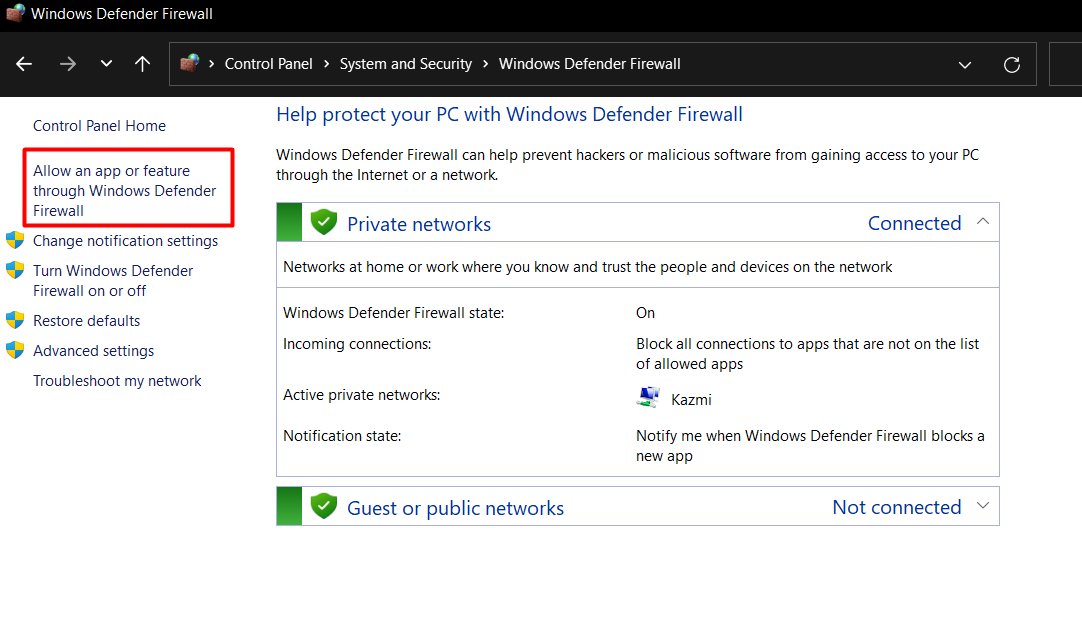Open Advanced settings

pyautogui.click(x=94, y=350)
